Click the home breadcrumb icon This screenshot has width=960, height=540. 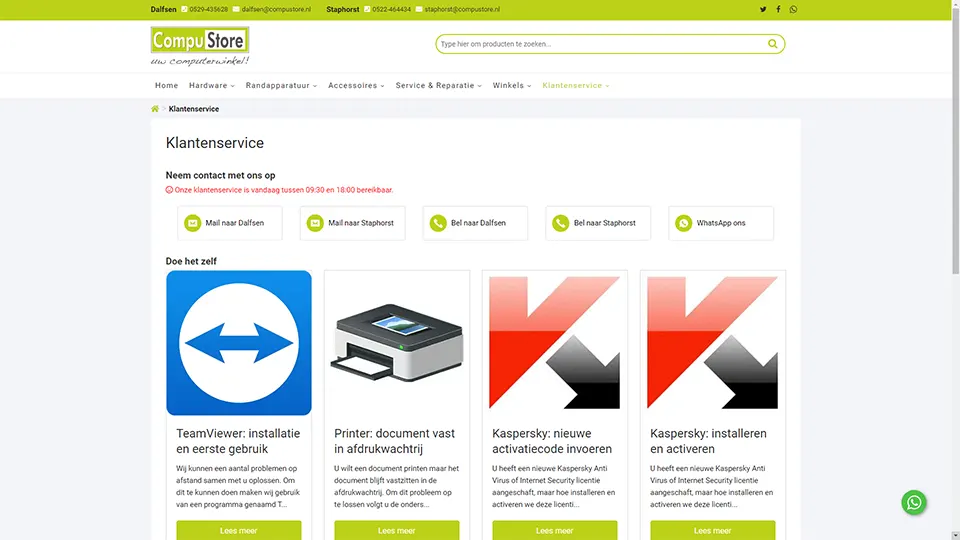click(155, 109)
